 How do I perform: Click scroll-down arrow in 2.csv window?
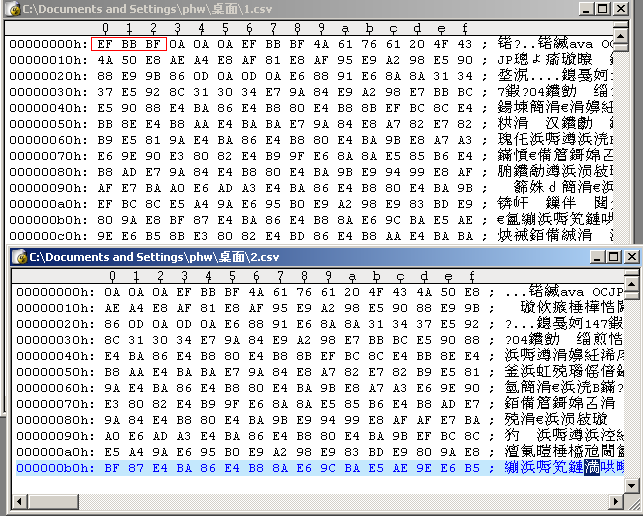(x=632, y=485)
